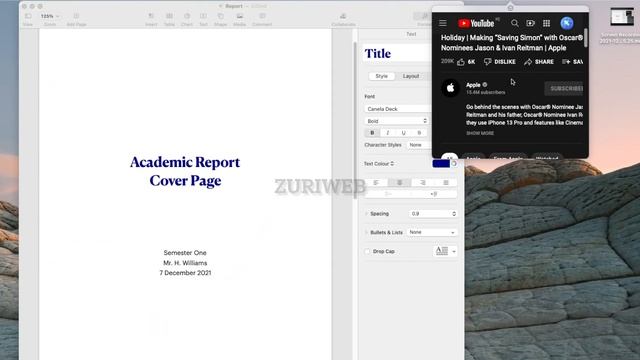
Task: Expand the Bullets & Lists section
Action: click(366, 232)
